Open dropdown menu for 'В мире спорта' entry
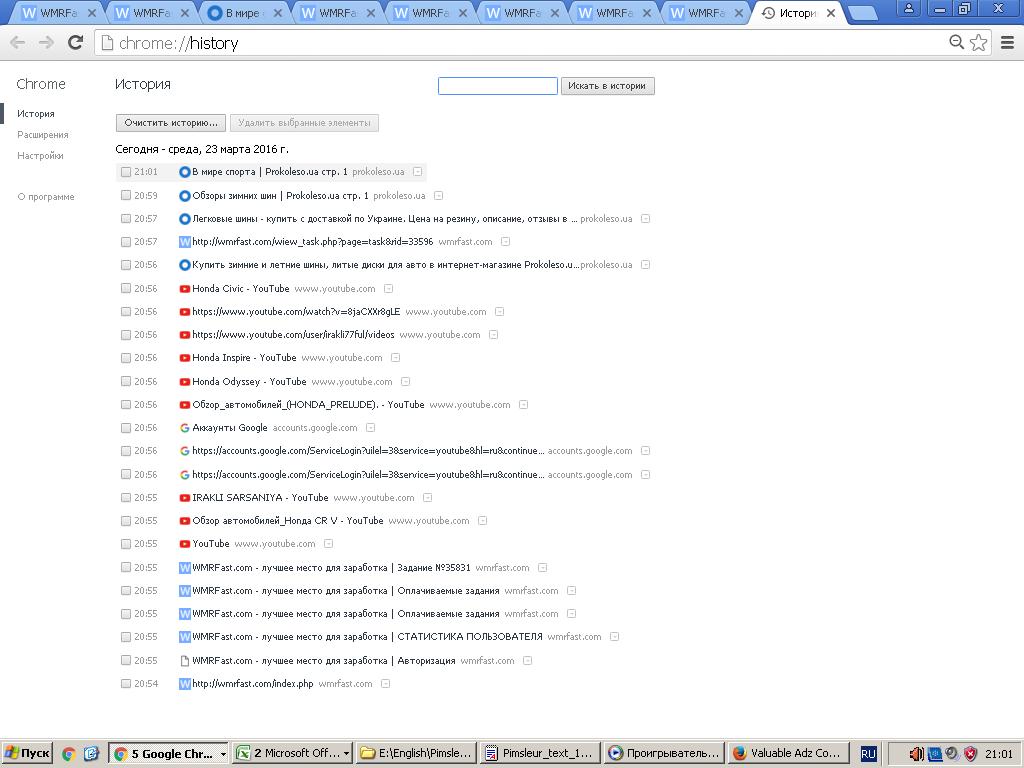The width and height of the screenshot is (1024, 768). tap(418, 172)
